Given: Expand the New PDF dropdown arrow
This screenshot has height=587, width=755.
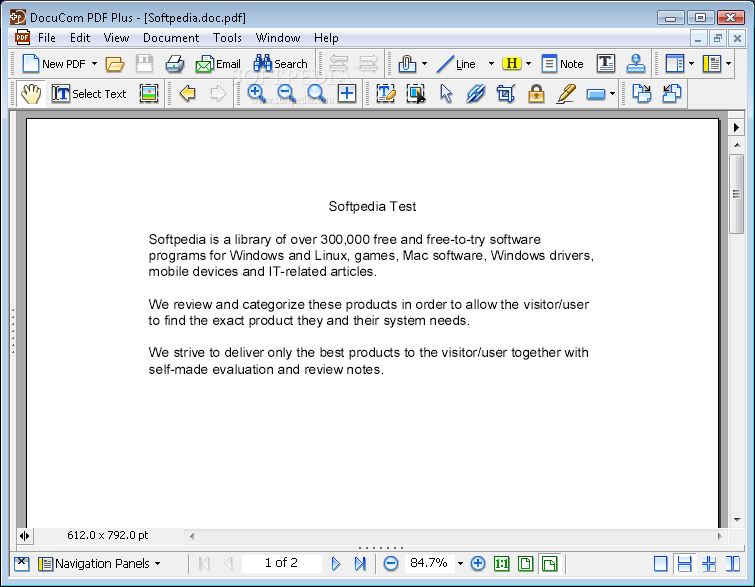Looking at the screenshot, I should pos(94,64).
